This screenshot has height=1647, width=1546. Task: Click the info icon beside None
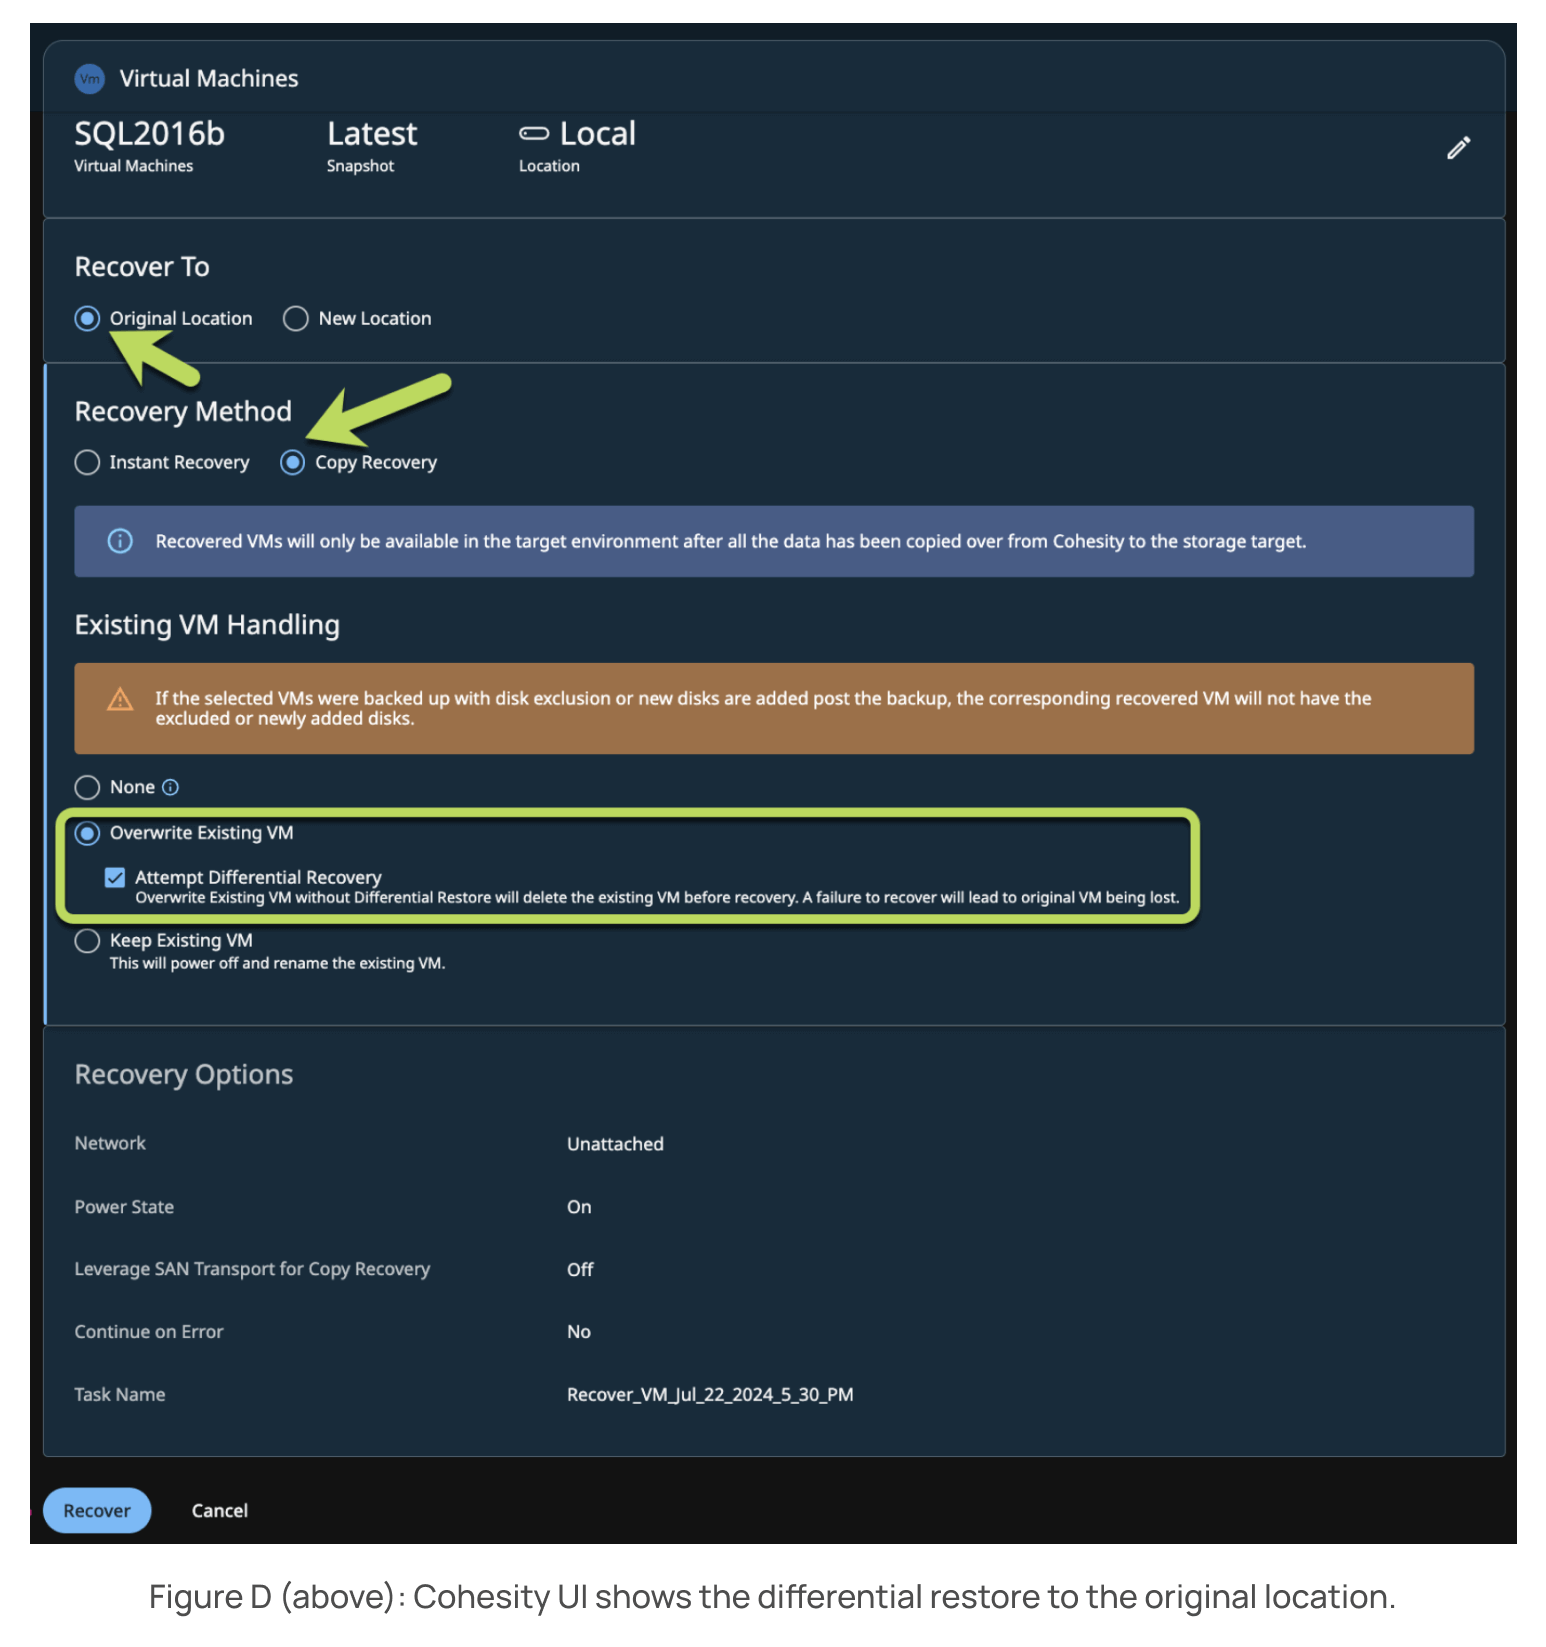171,787
